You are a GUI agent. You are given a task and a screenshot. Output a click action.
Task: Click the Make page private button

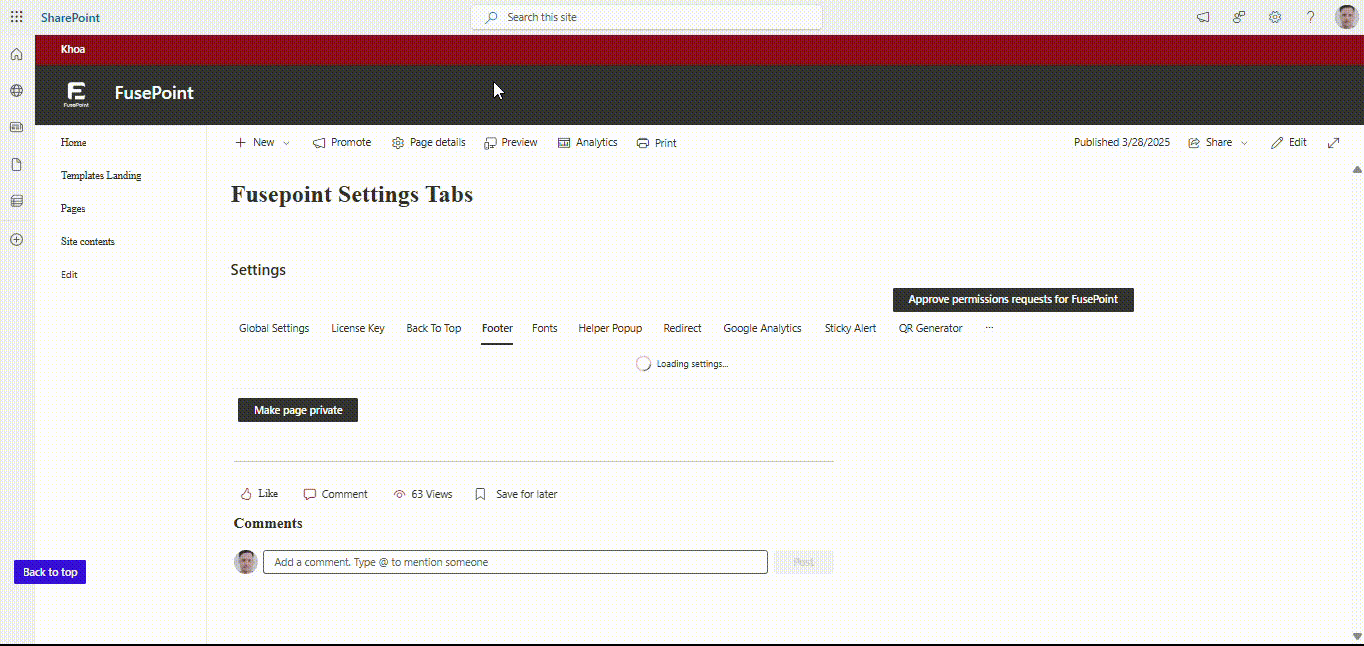click(x=298, y=410)
